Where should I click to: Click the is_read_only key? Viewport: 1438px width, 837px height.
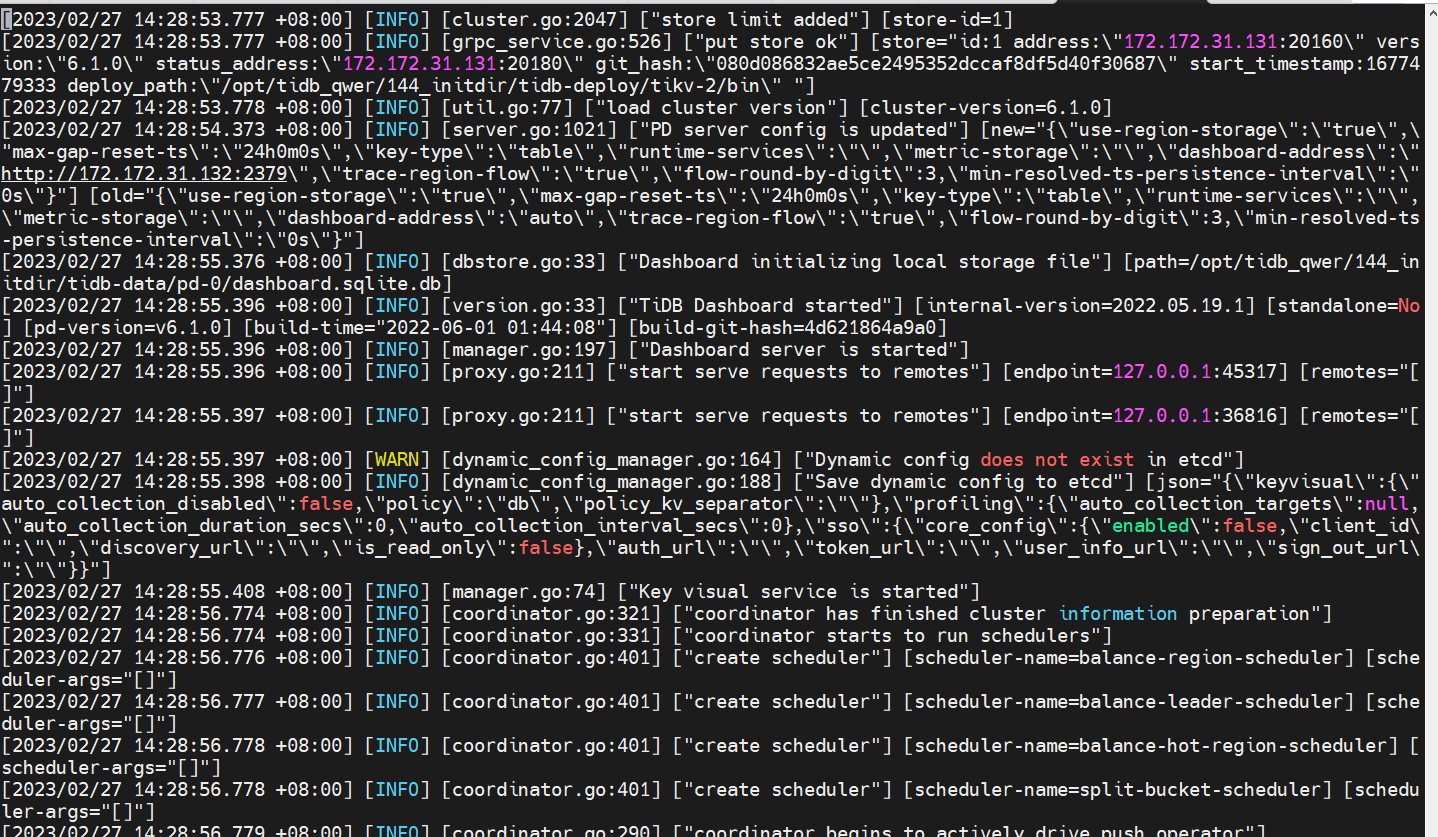pyautogui.click(x=419, y=548)
